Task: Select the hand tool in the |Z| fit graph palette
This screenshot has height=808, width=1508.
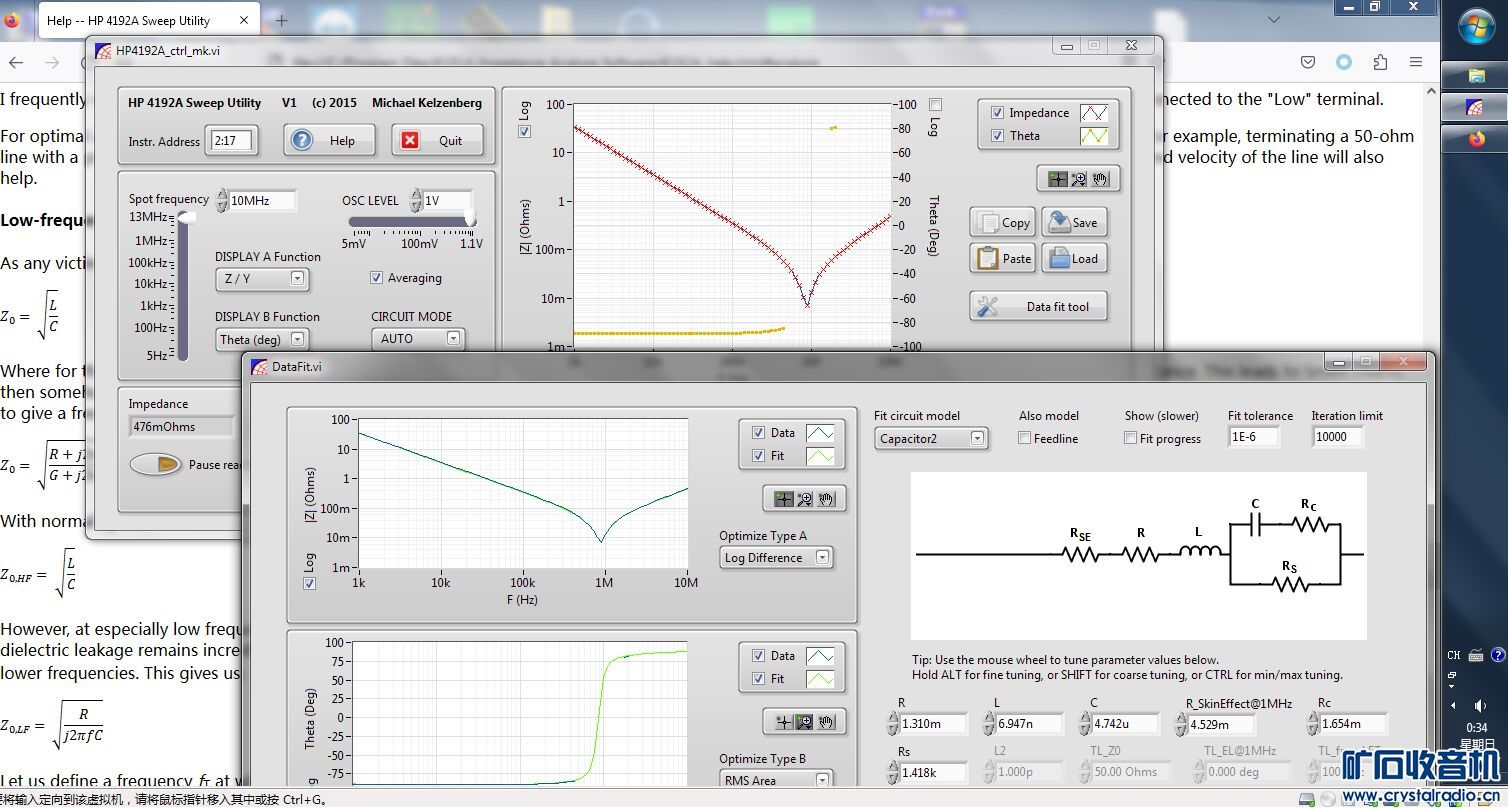Action: tap(826, 498)
